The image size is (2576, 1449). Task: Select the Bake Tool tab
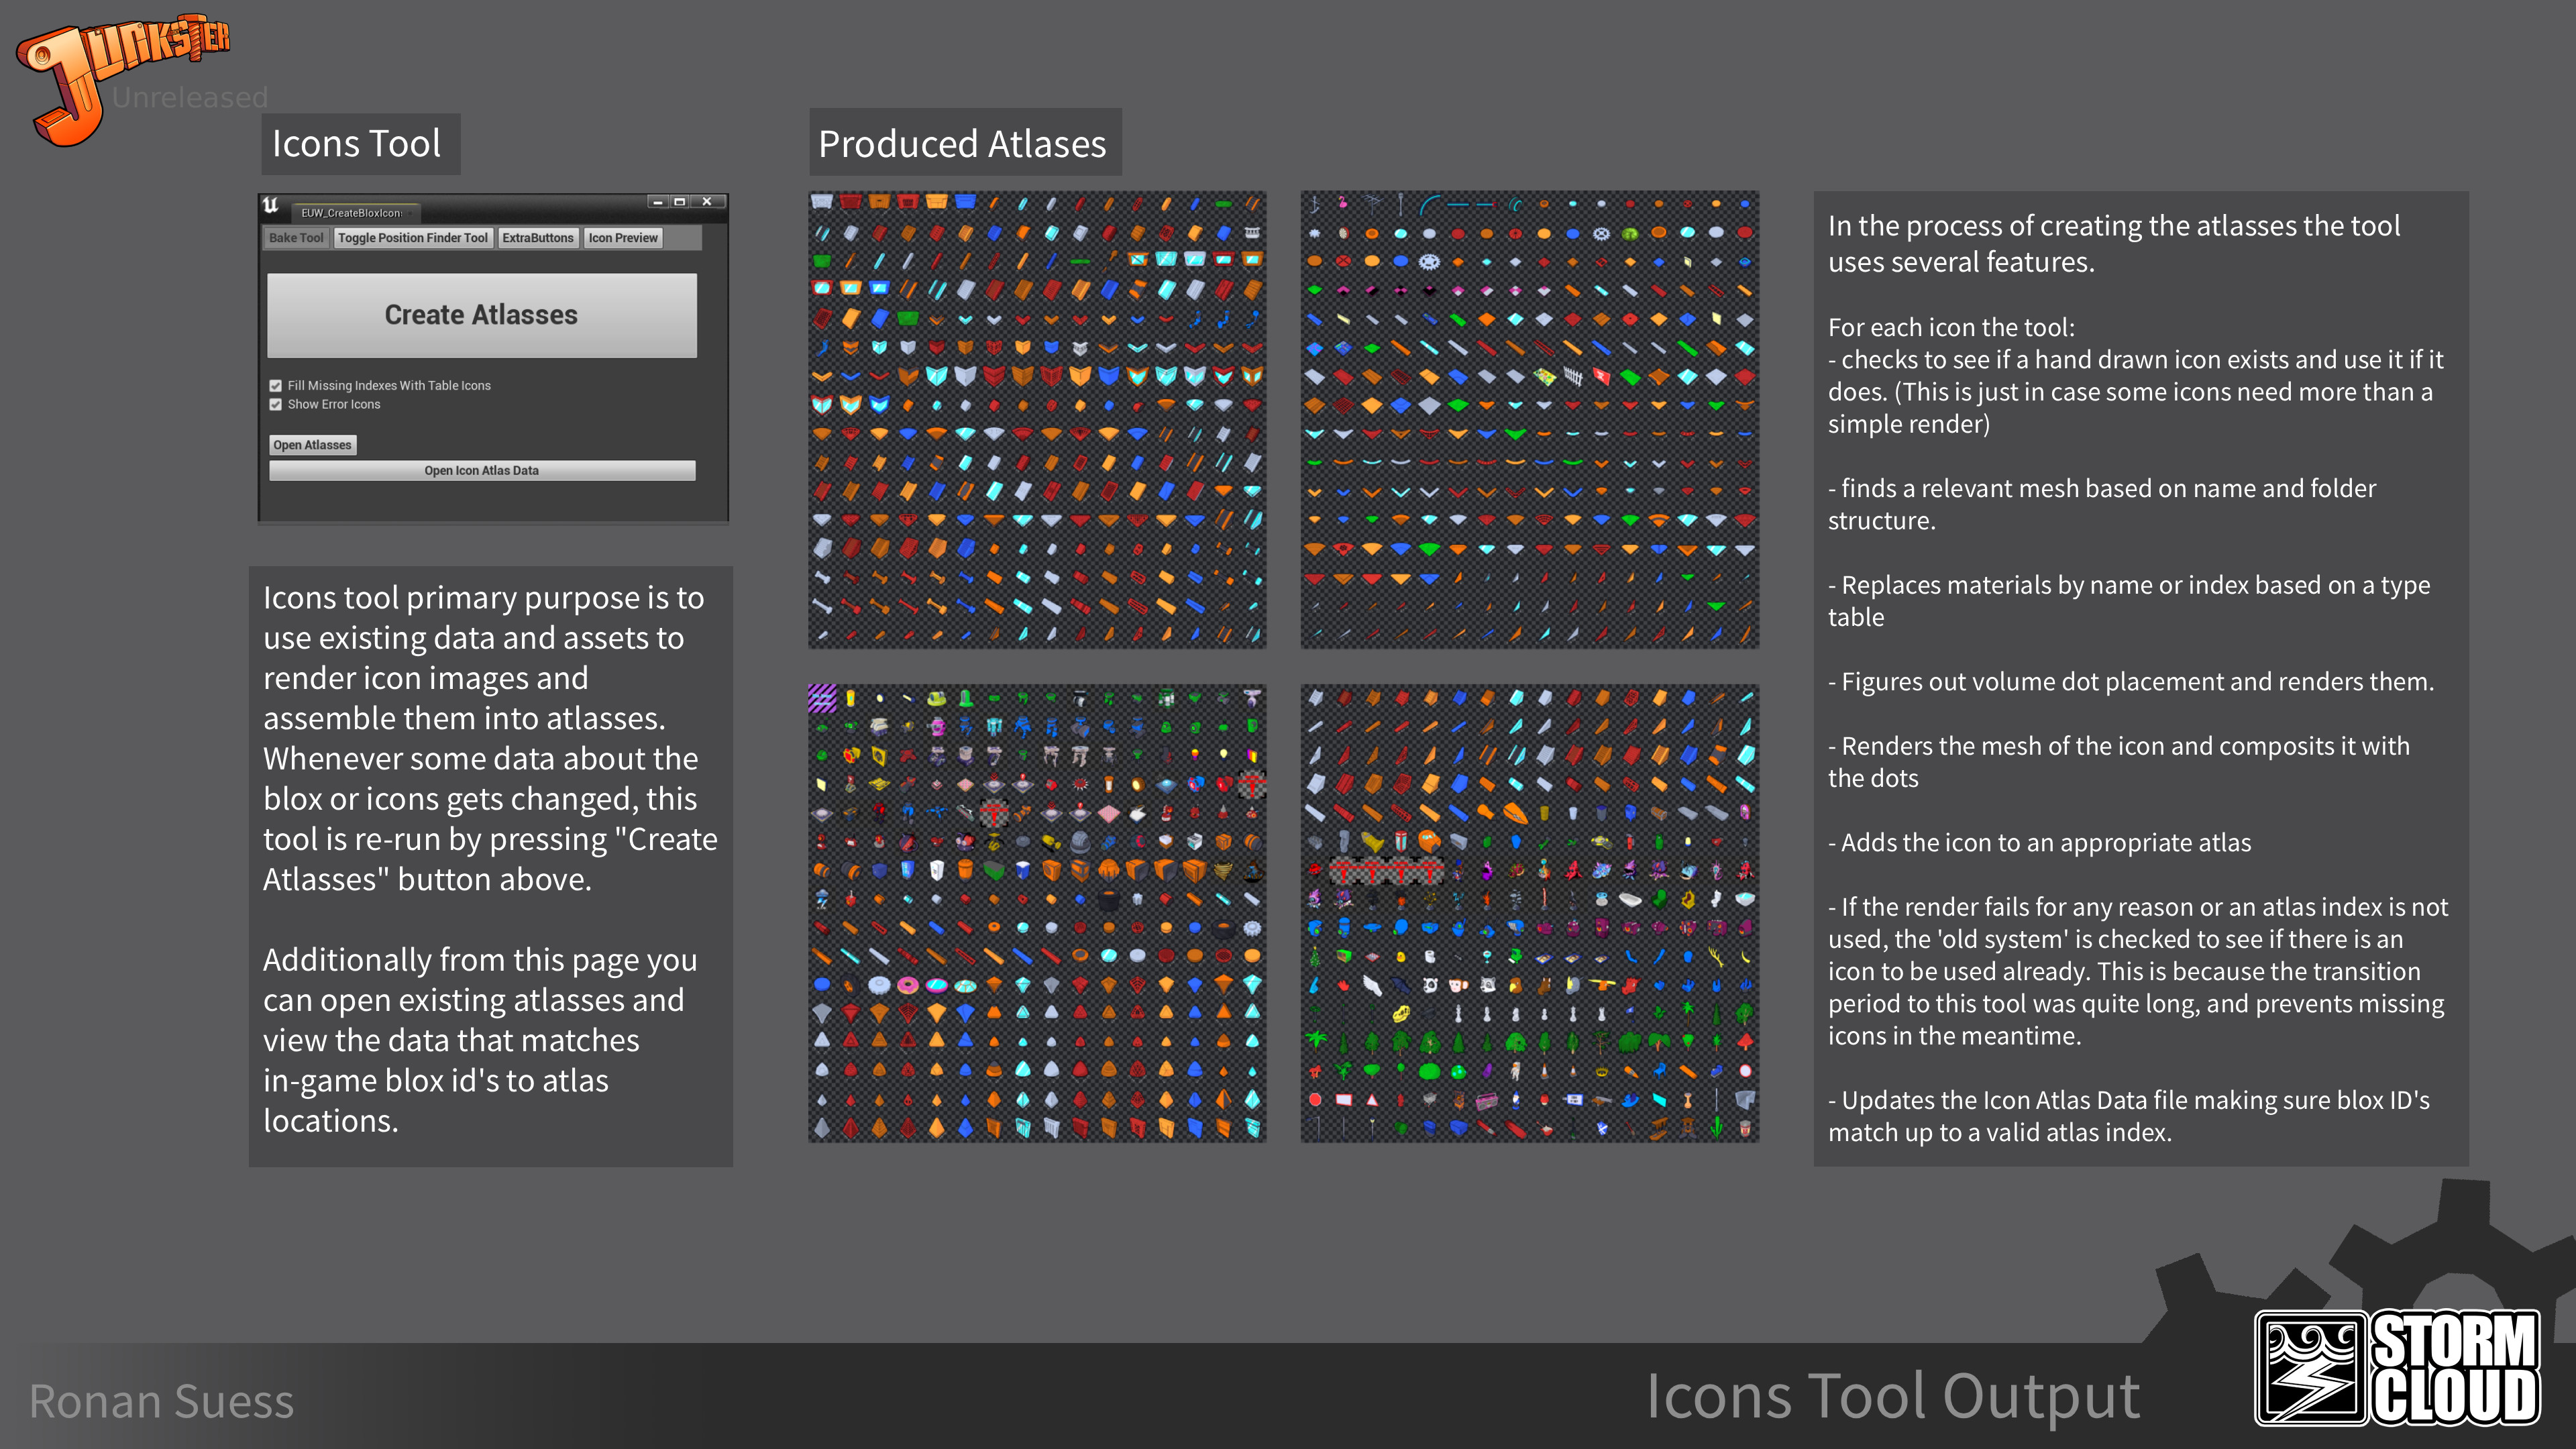[296, 237]
